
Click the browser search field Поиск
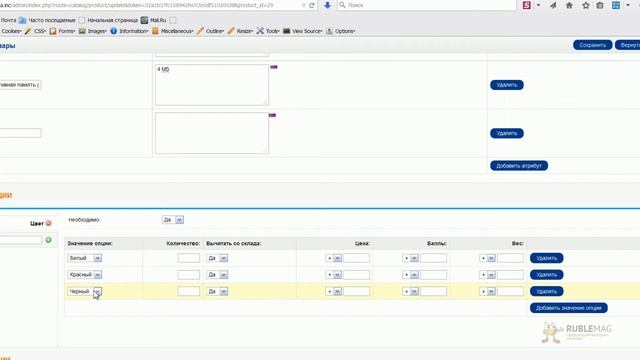tap(426, 5)
